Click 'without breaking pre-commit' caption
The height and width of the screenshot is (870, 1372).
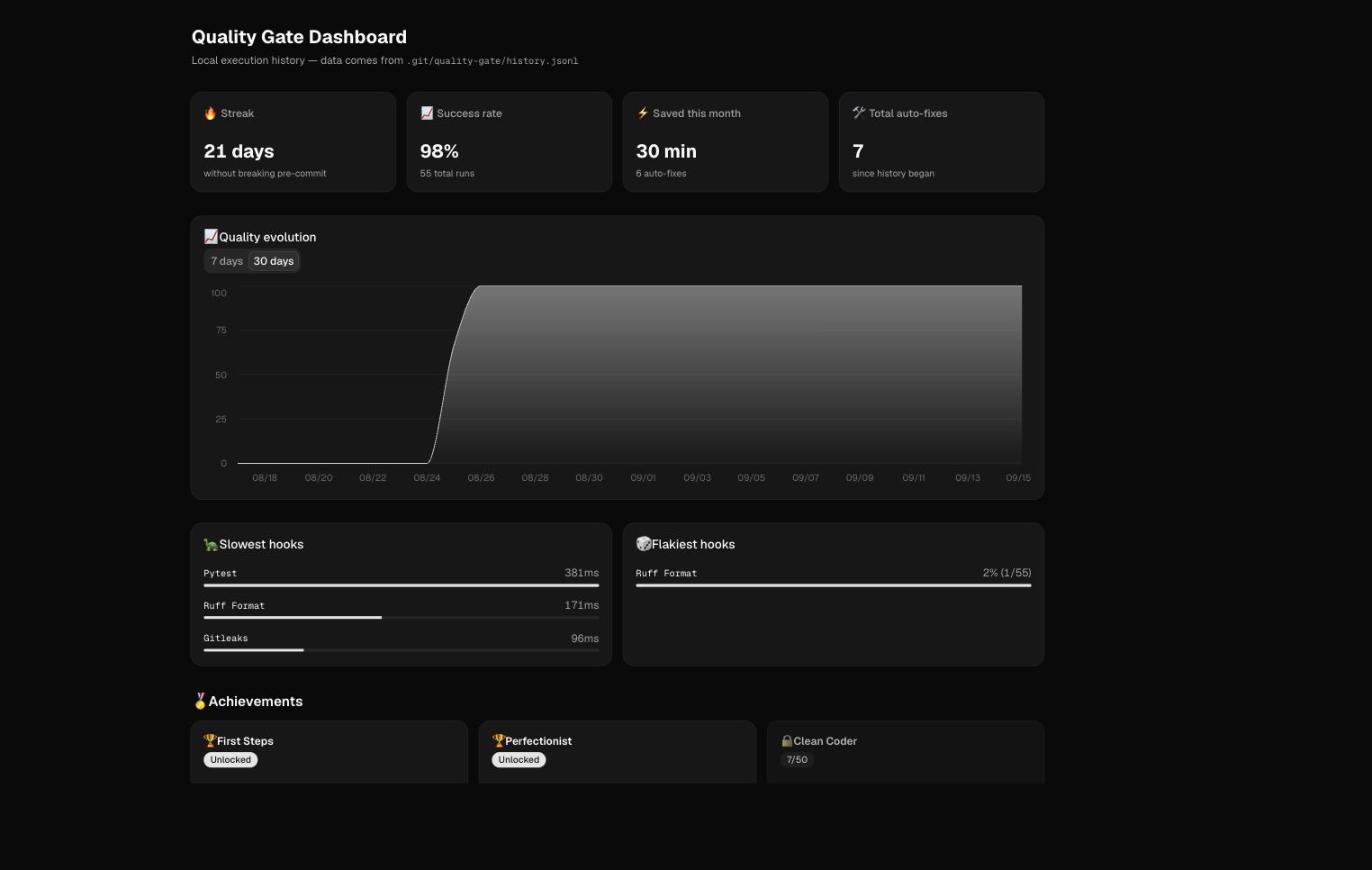coord(265,174)
